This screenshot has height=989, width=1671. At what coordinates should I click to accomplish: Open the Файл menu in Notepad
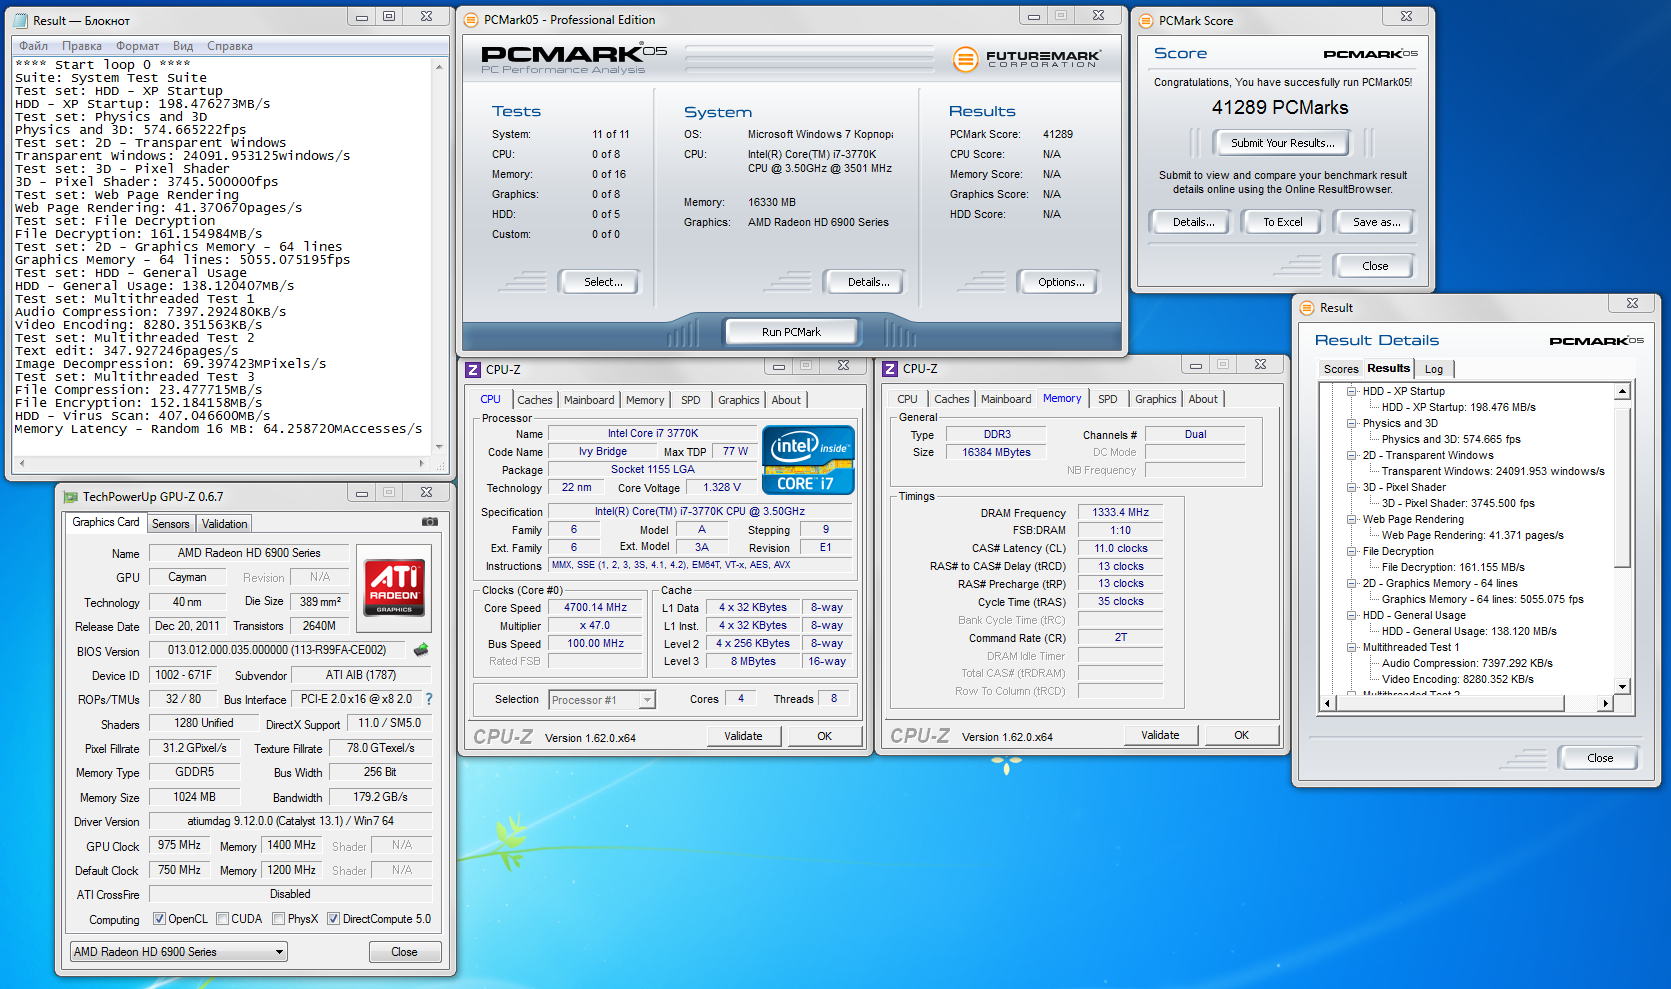tap(33, 46)
